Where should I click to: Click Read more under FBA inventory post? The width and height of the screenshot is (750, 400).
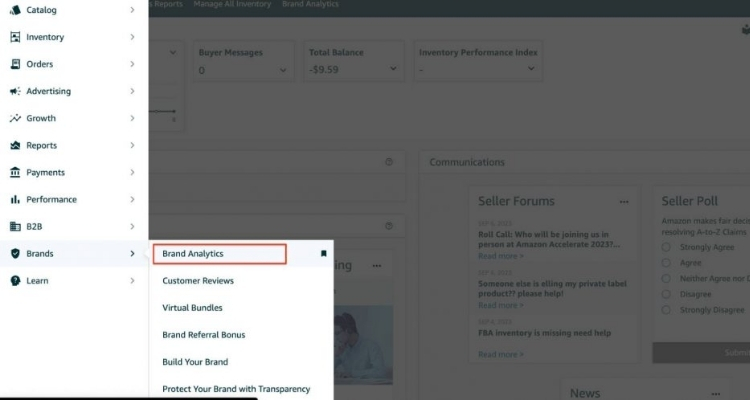(501, 355)
